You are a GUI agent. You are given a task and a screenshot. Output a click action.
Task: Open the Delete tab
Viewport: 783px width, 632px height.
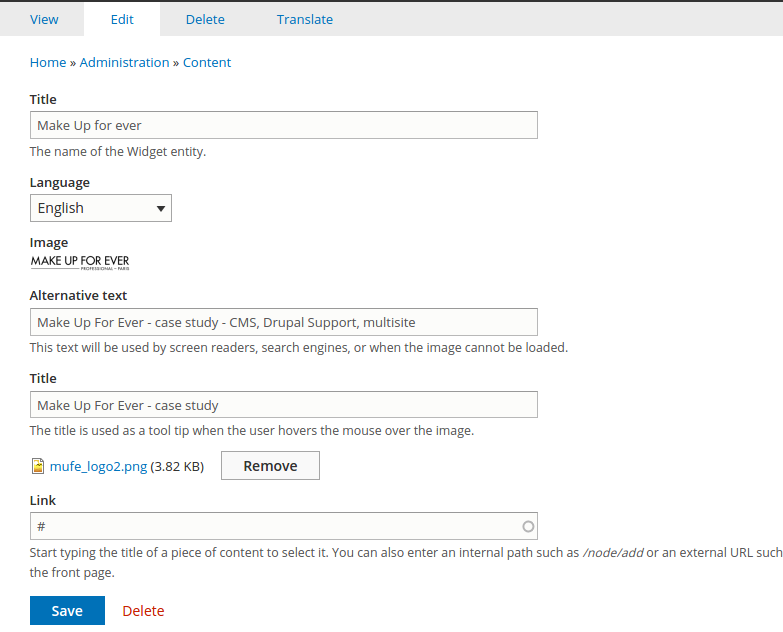point(205,19)
